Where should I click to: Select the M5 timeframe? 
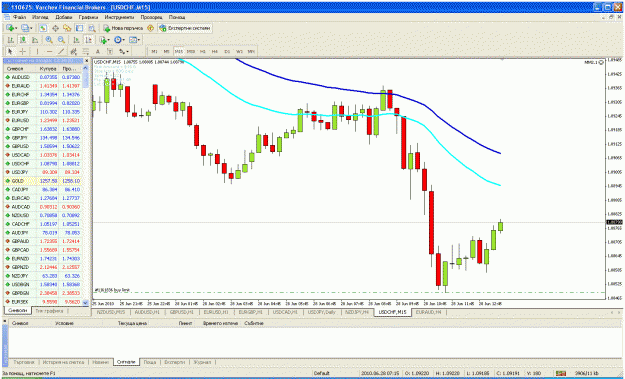(x=167, y=51)
